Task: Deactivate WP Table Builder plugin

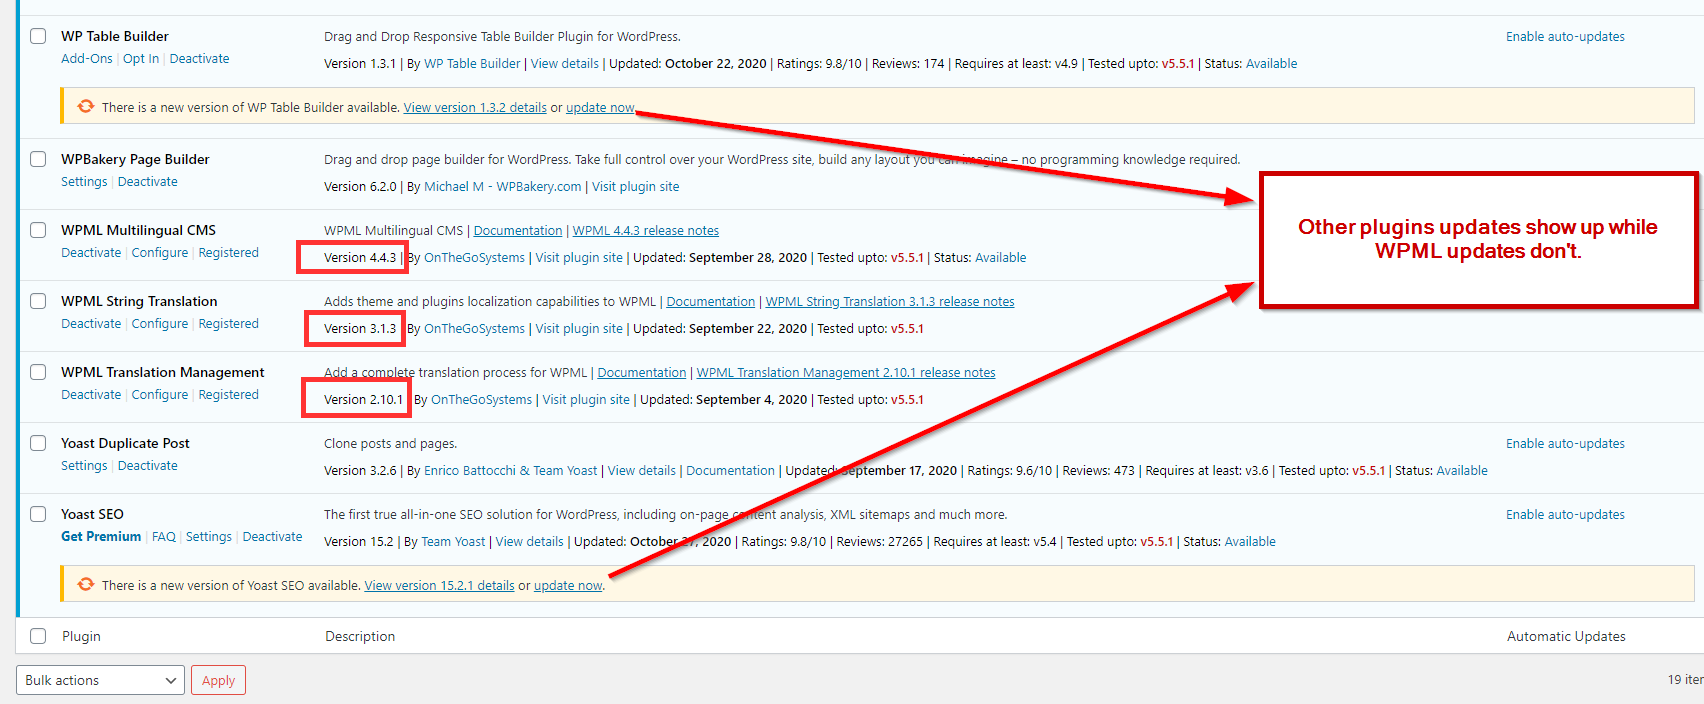Action: pos(199,59)
